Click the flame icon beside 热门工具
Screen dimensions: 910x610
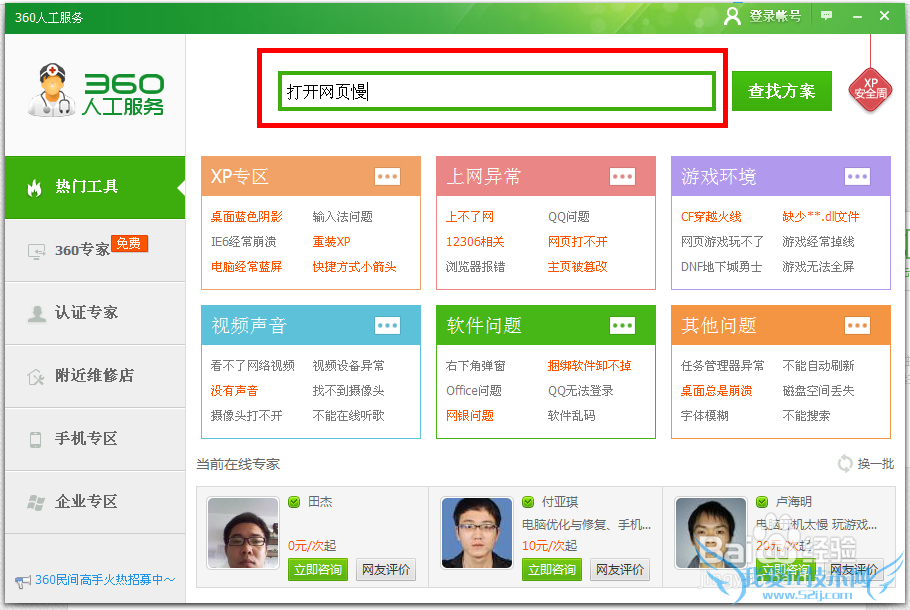tap(35, 187)
